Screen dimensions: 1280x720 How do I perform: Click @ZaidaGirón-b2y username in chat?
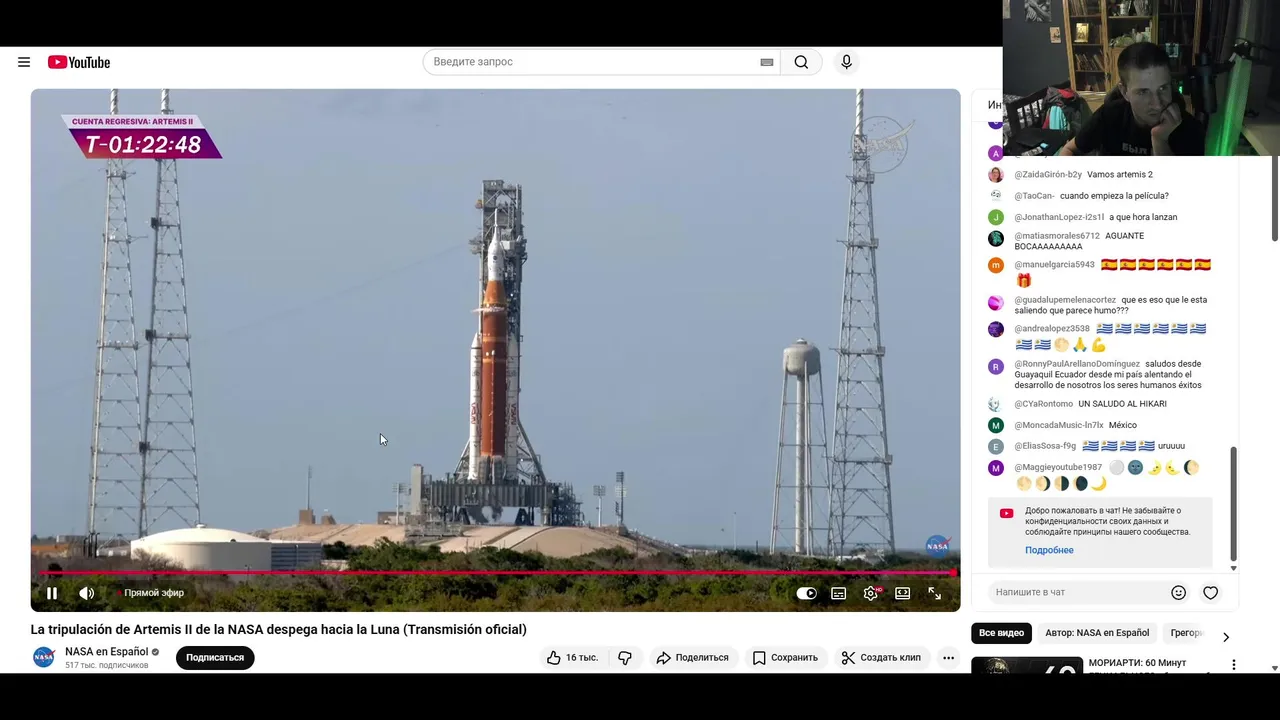tap(1048, 175)
